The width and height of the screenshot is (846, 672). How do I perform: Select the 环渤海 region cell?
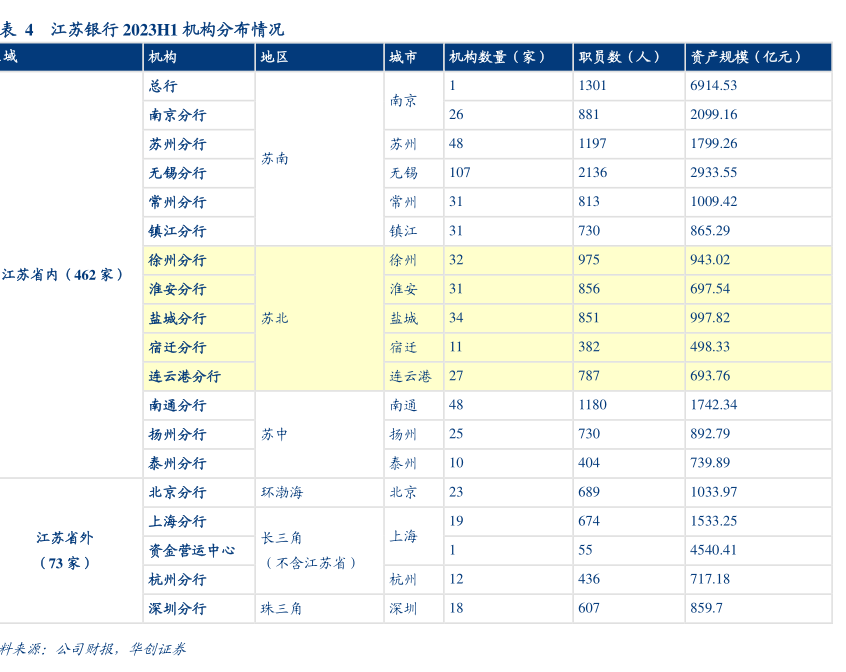click(x=282, y=492)
